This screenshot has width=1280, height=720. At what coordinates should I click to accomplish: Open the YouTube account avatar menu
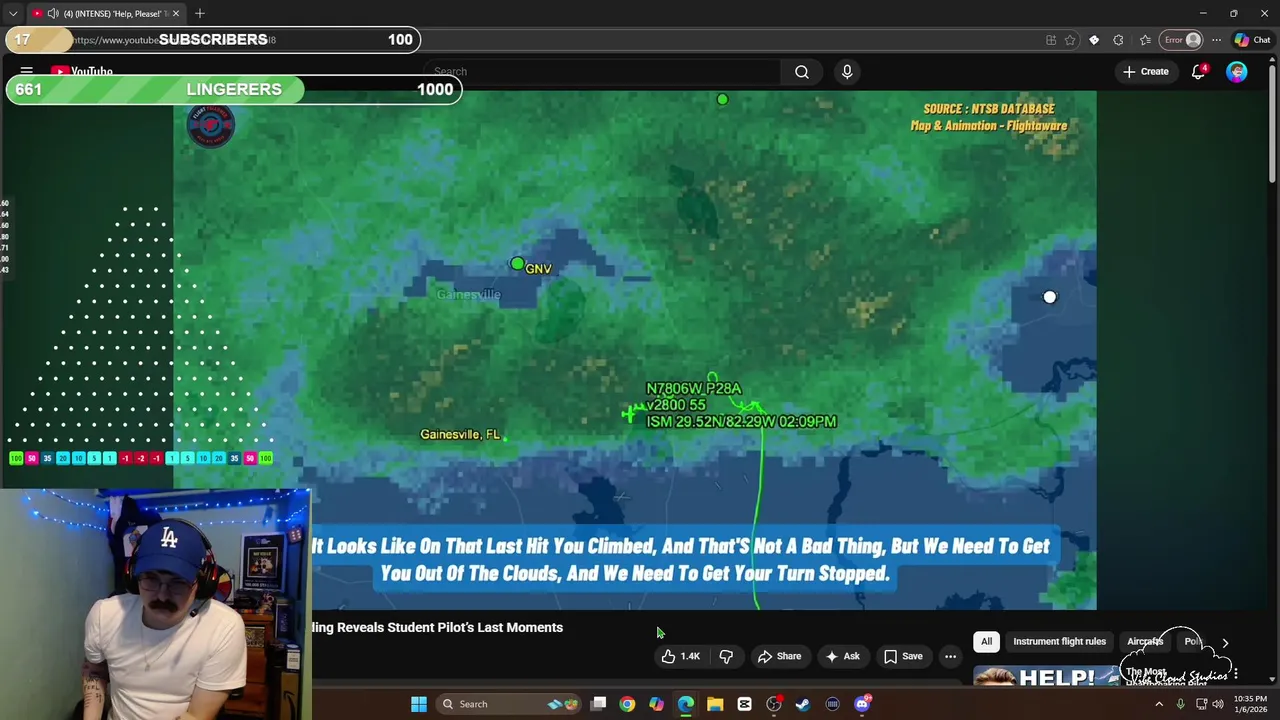1237,72
